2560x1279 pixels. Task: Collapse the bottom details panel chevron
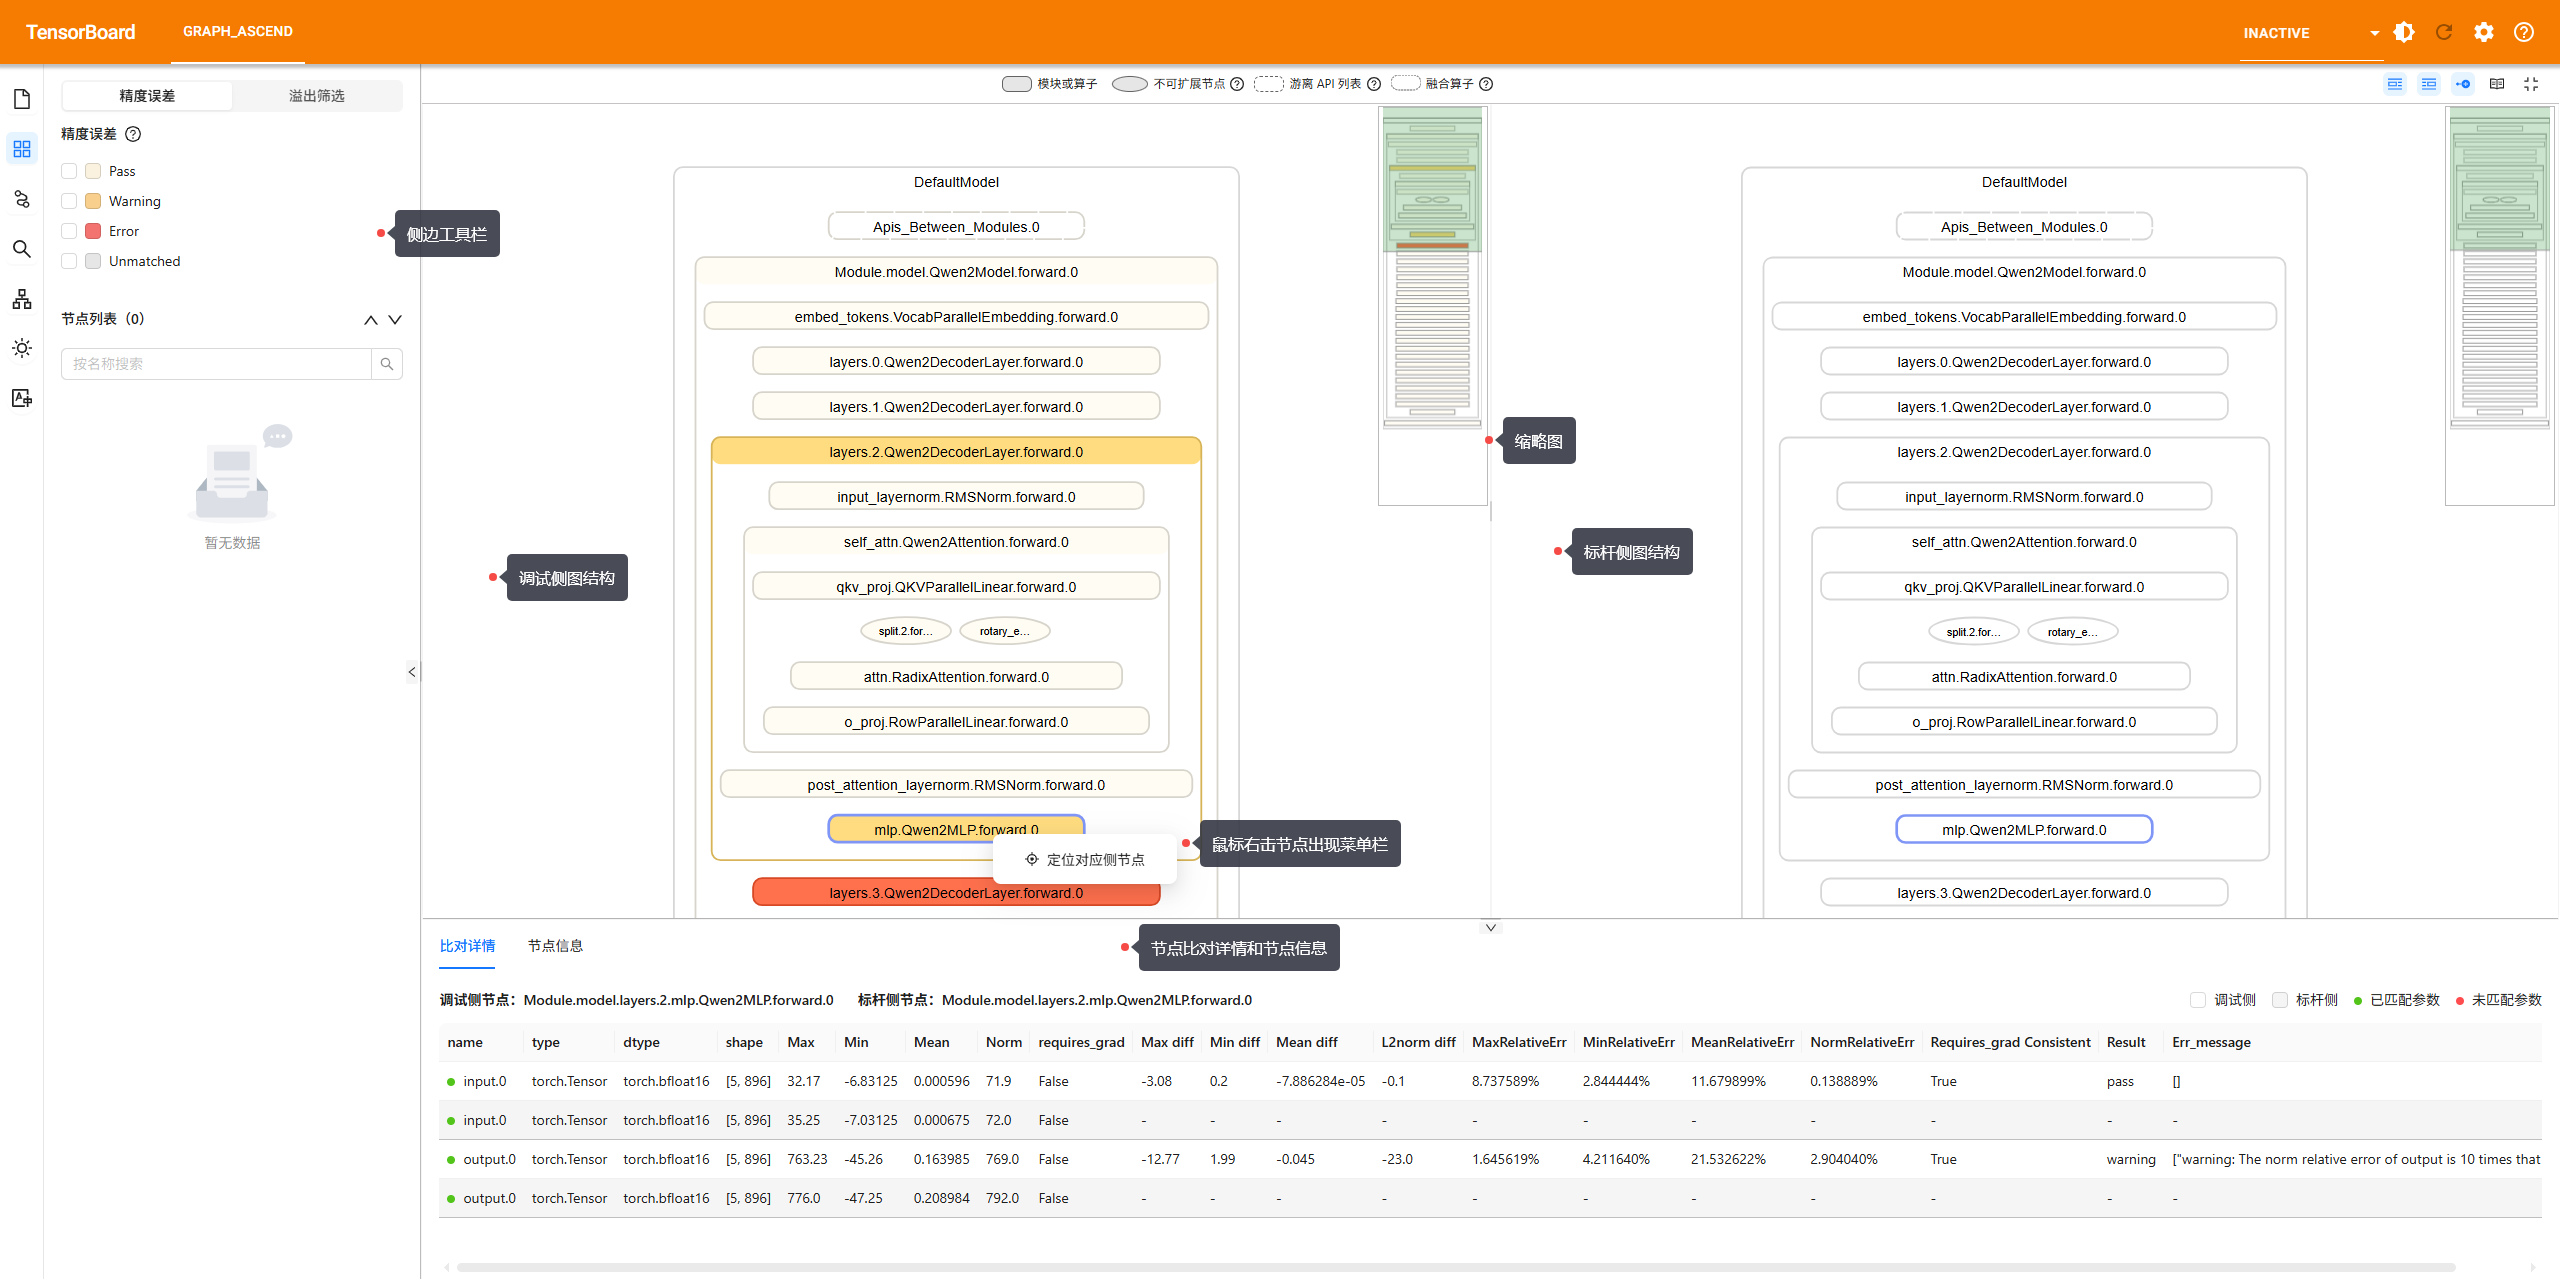[1491, 928]
